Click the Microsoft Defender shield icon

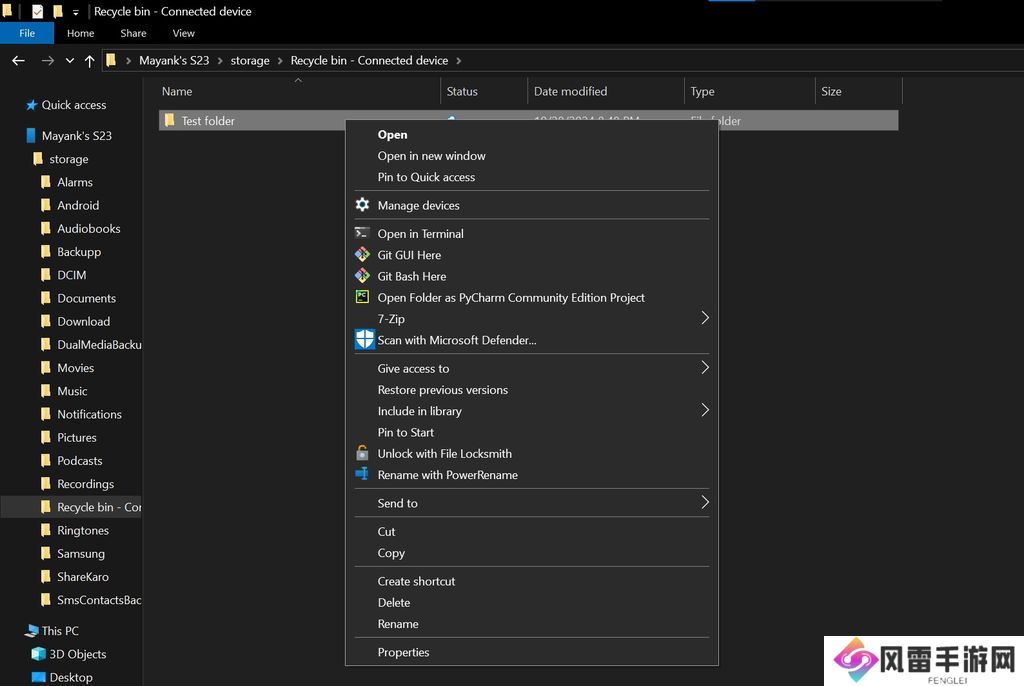[364, 340]
